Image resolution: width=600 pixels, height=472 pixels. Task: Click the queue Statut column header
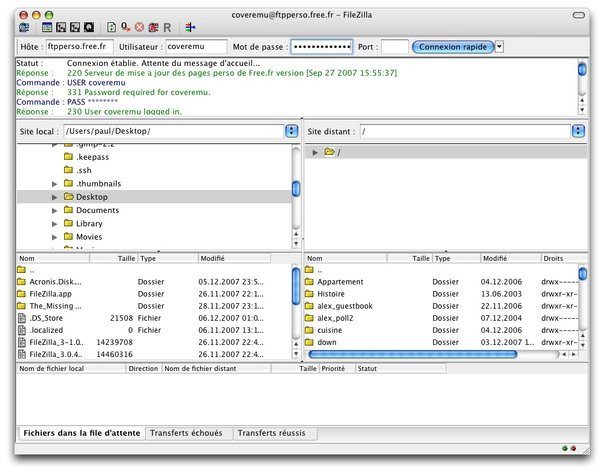400,368
